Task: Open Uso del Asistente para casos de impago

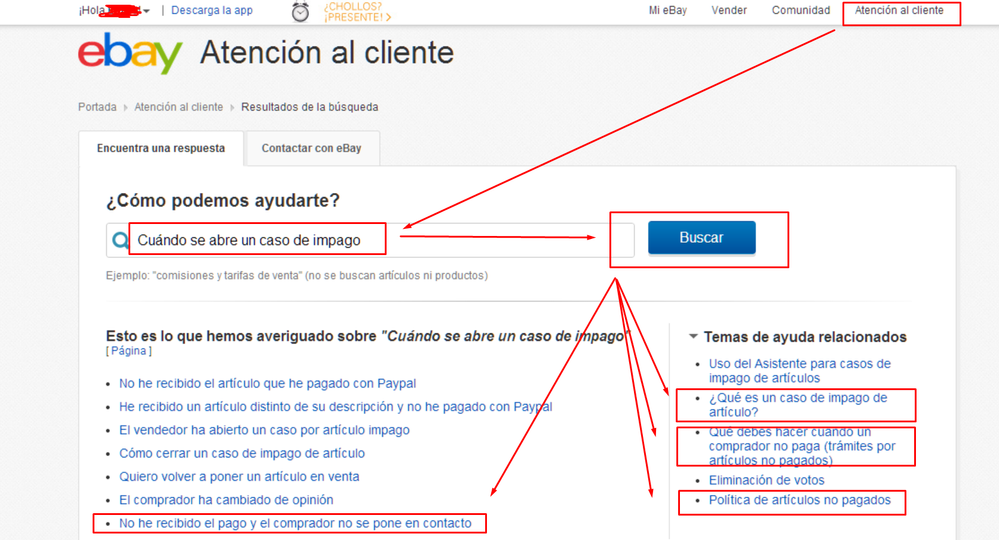Action: [800, 371]
